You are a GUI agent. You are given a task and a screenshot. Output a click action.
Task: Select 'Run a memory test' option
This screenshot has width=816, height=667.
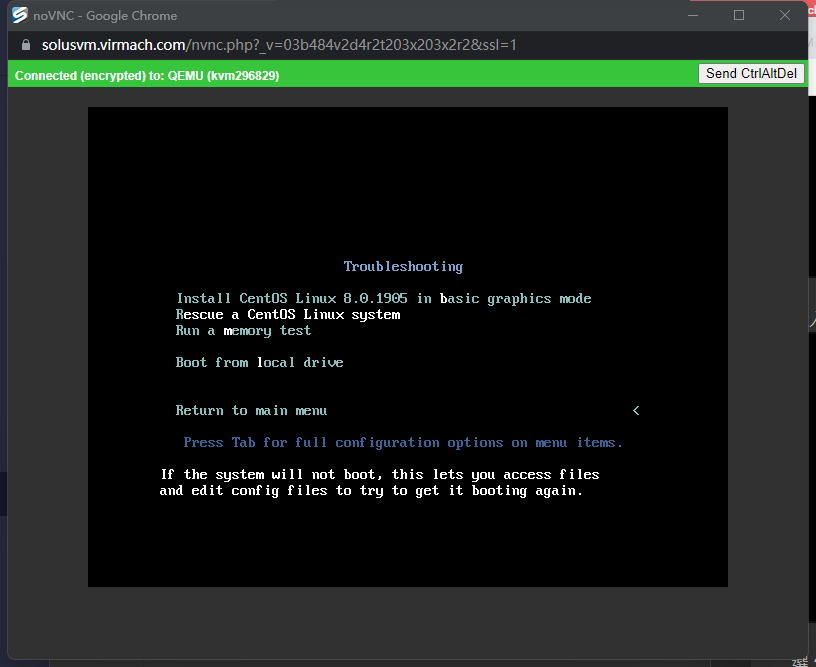pyautogui.click(x=243, y=330)
